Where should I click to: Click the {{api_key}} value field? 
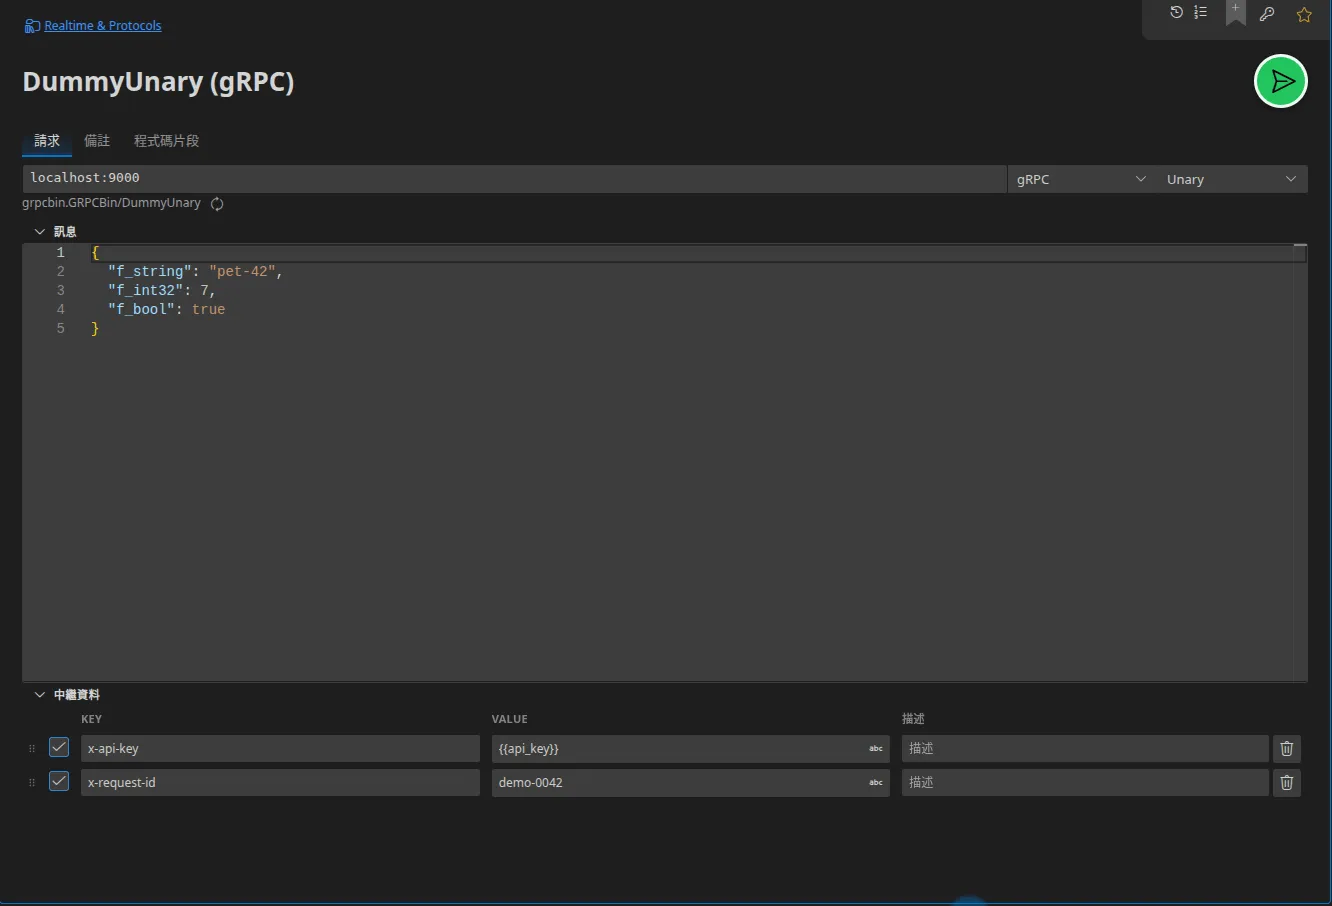click(690, 749)
